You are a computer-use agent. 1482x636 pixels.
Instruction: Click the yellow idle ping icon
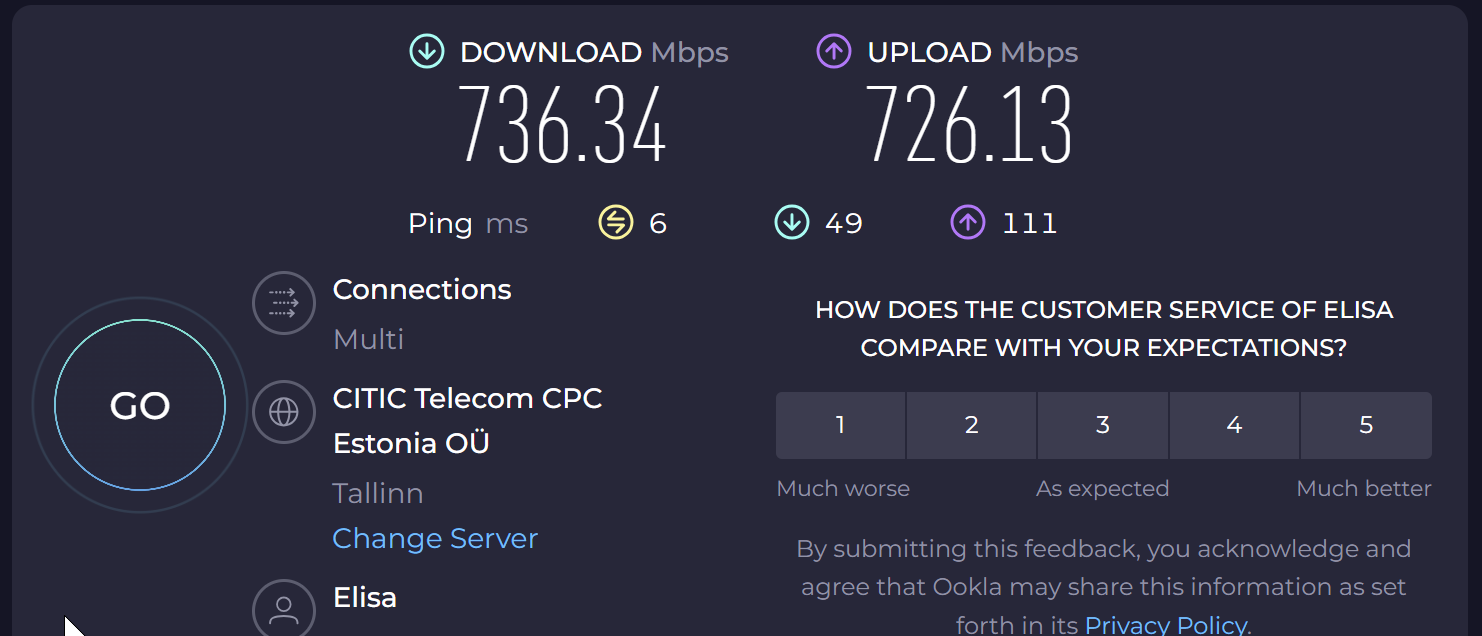click(x=616, y=222)
